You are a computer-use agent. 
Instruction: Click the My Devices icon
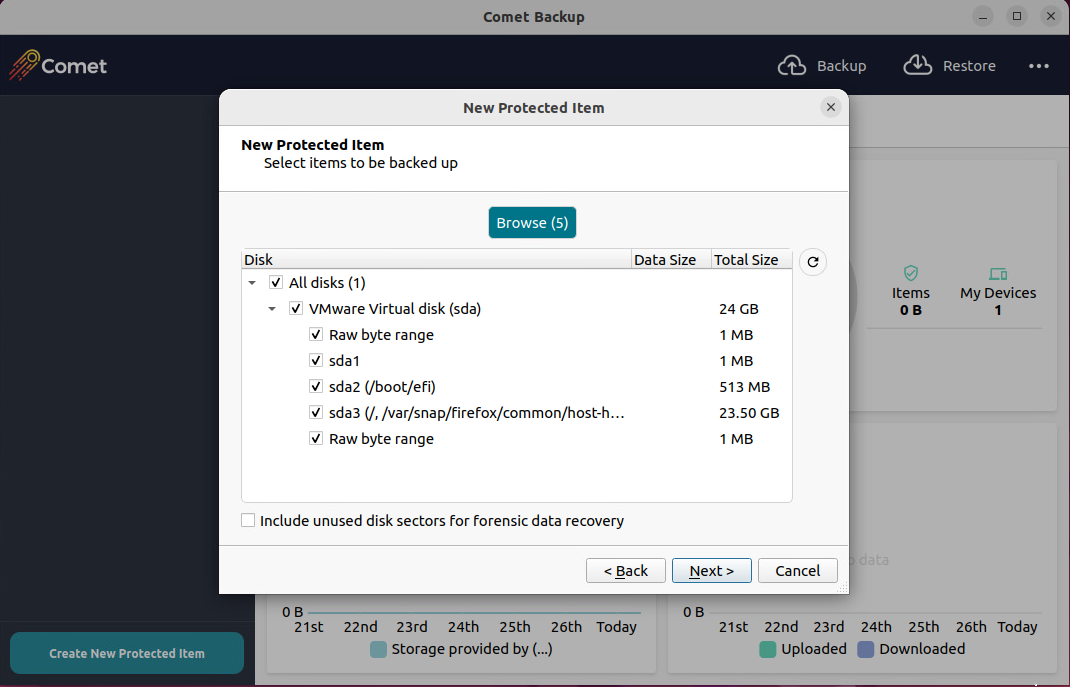click(x=997, y=273)
